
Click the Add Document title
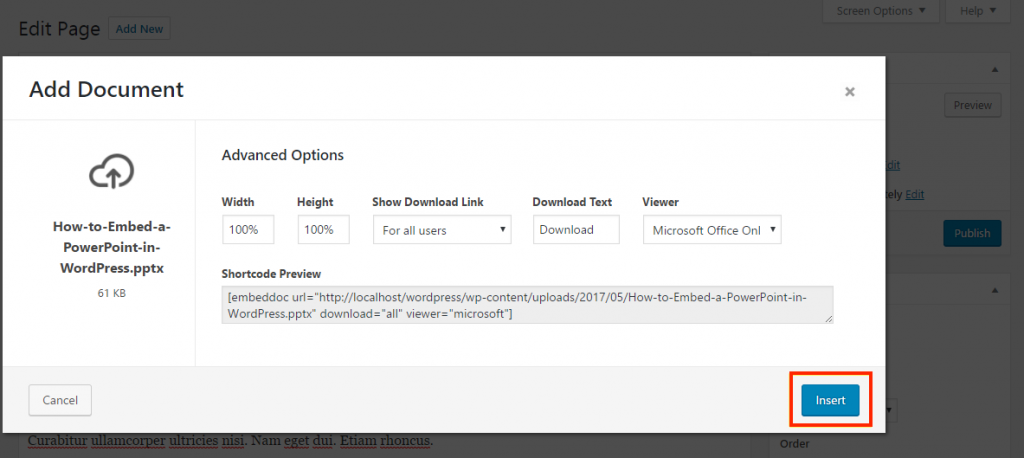click(106, 89)
